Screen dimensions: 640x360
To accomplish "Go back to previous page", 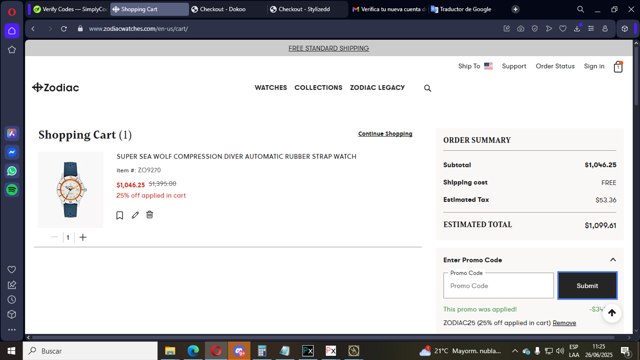I will point(33,29).
